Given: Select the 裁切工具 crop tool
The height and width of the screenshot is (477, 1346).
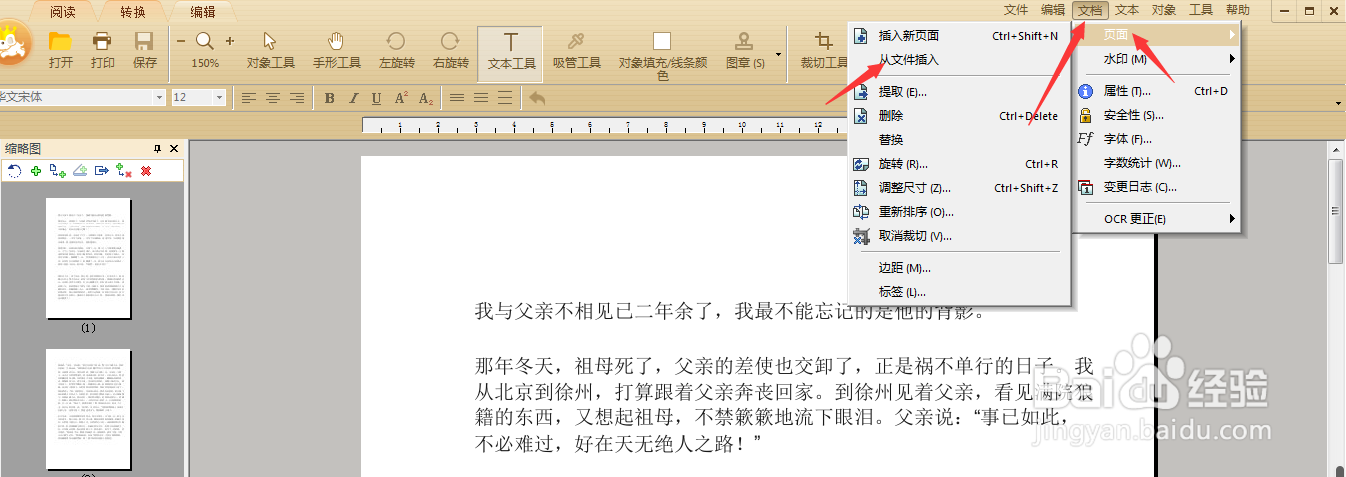Looking at the screenshot, I should (x=824, y=50).
